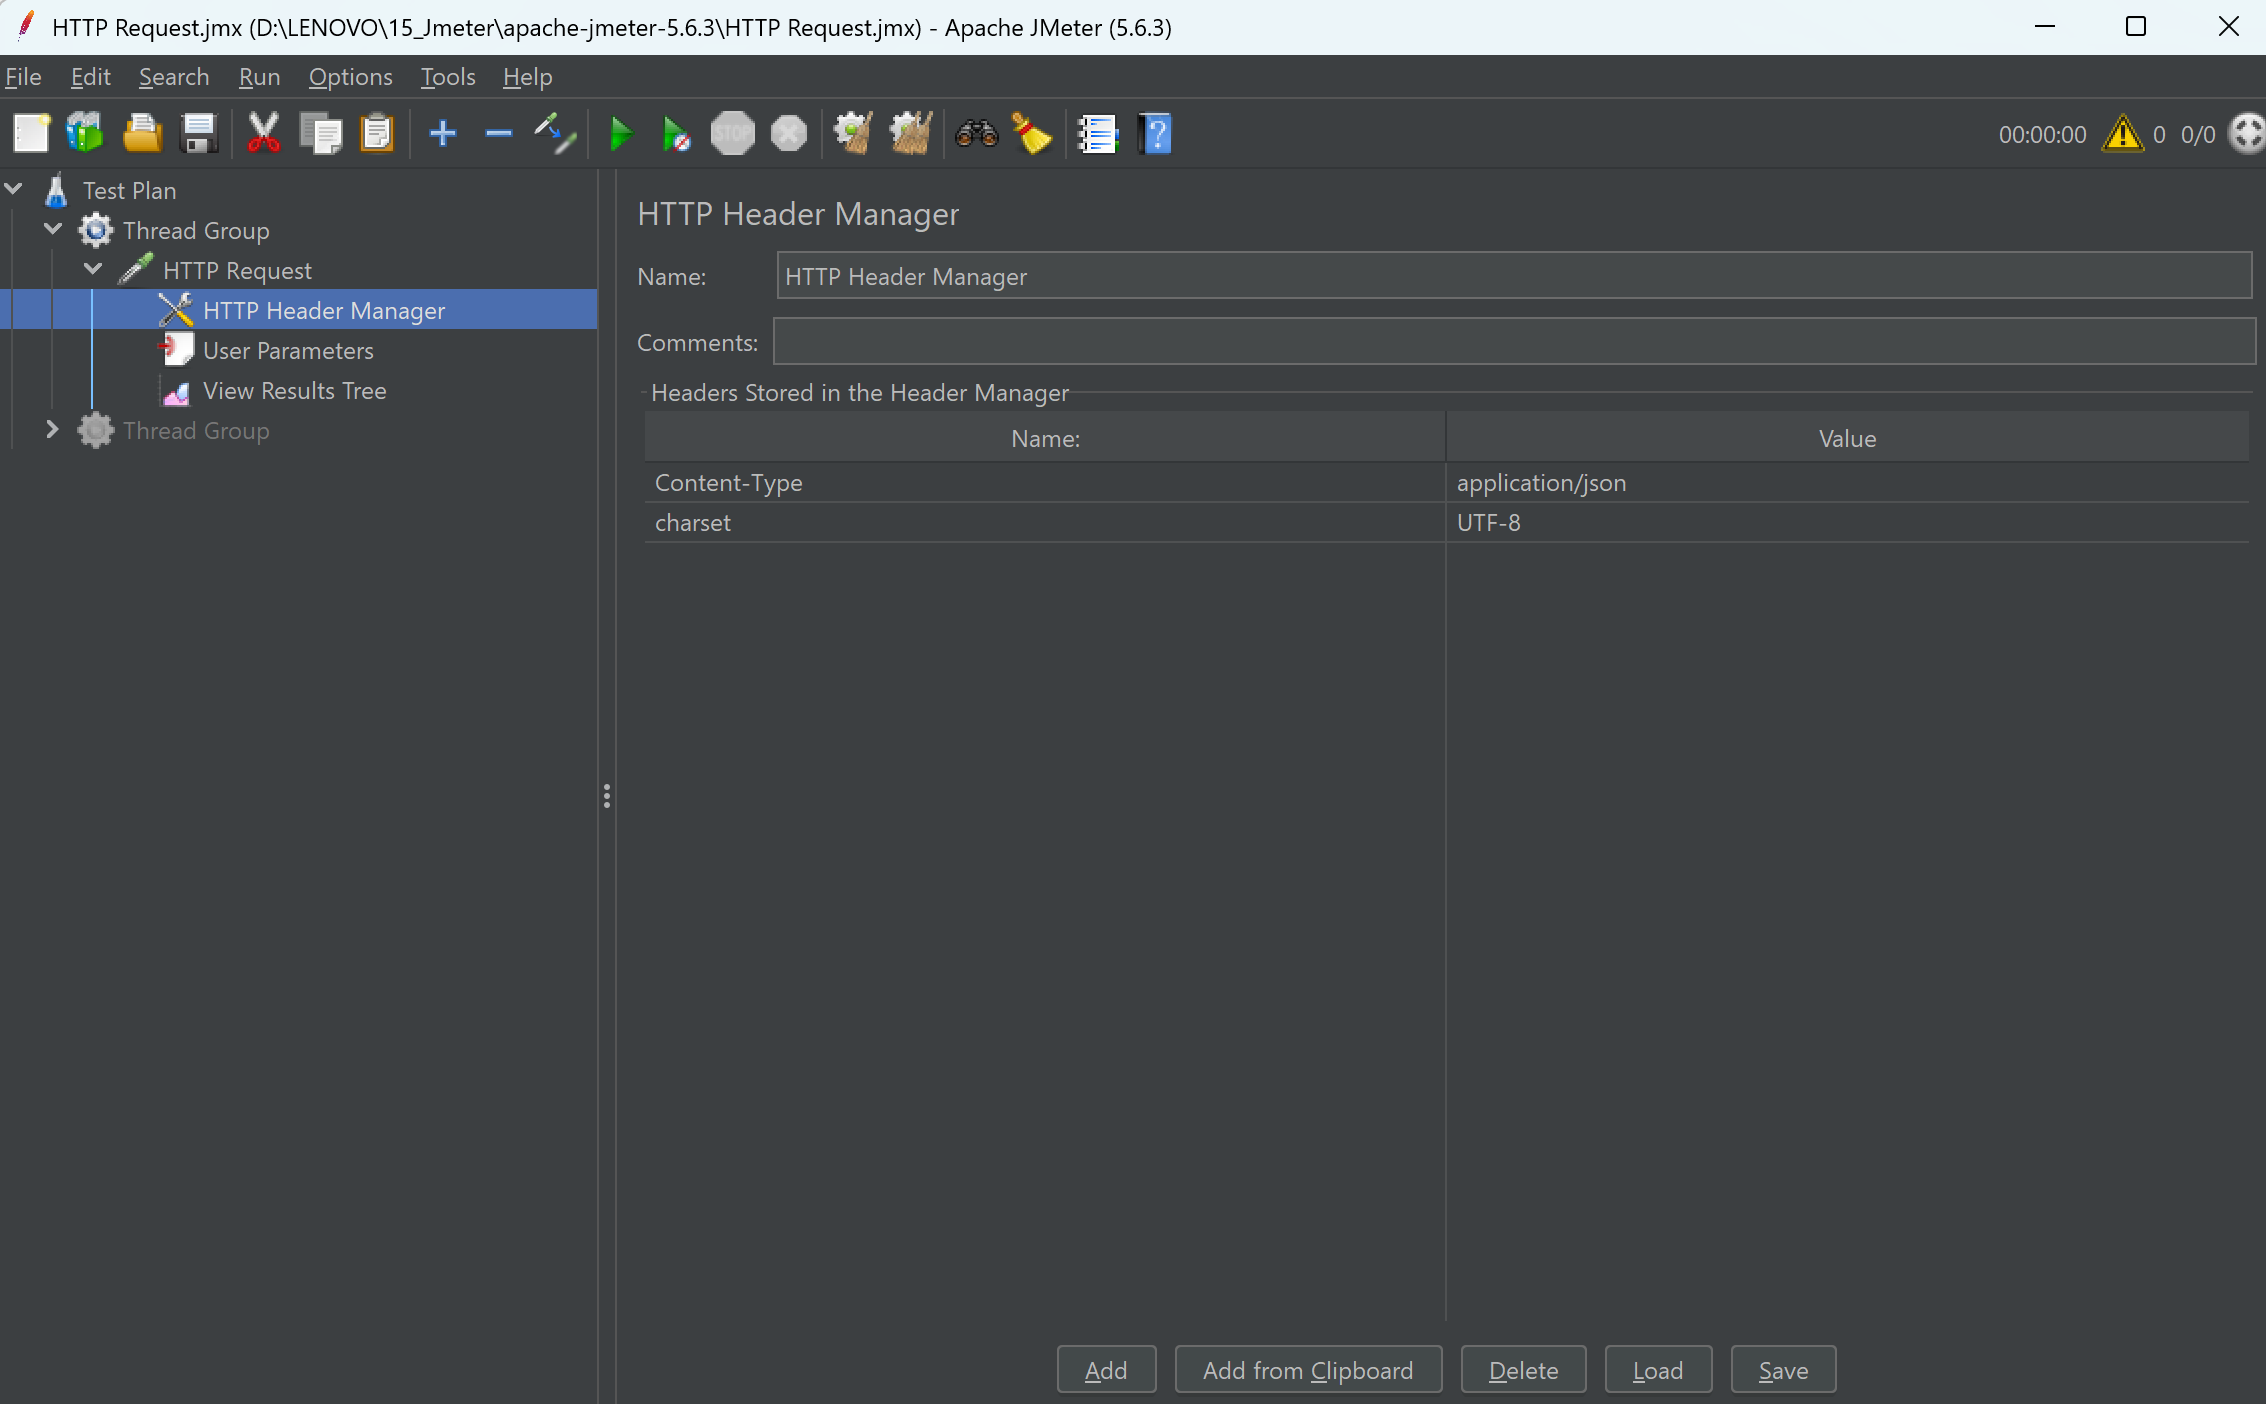Click the charset header name cell
This screenshot has height=1404, width=2266.
[1044, 522]
